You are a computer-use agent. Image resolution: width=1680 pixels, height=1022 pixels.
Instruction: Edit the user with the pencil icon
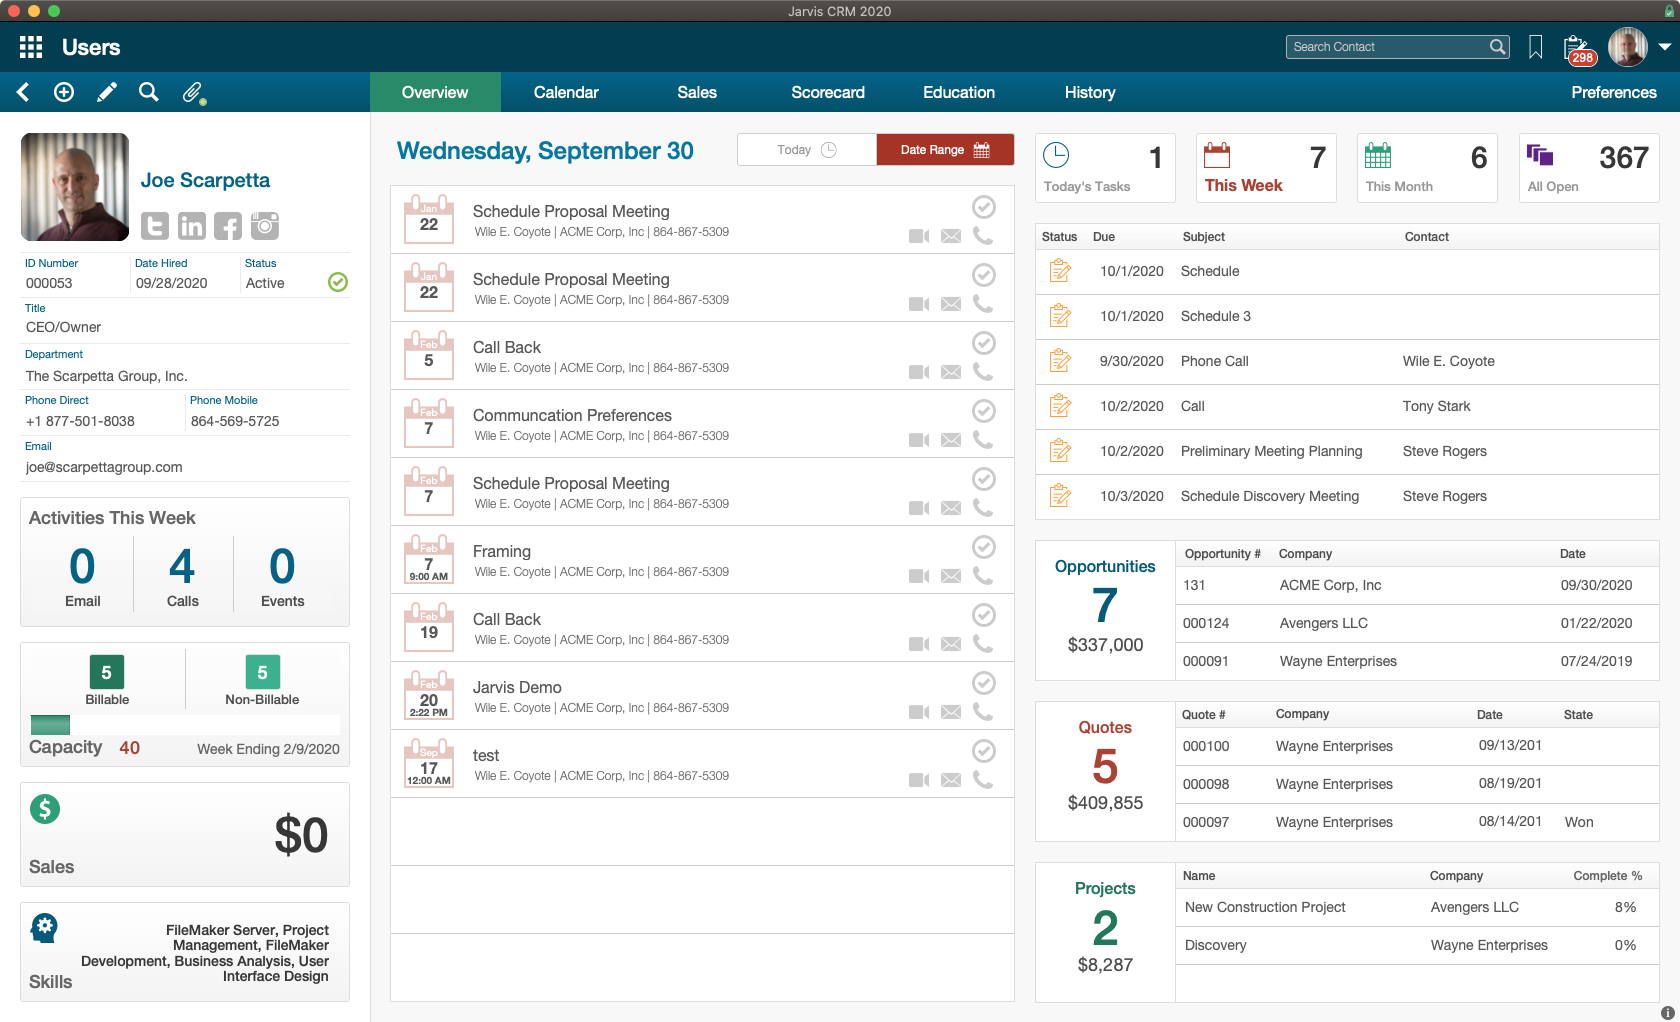tap(106, 92)
